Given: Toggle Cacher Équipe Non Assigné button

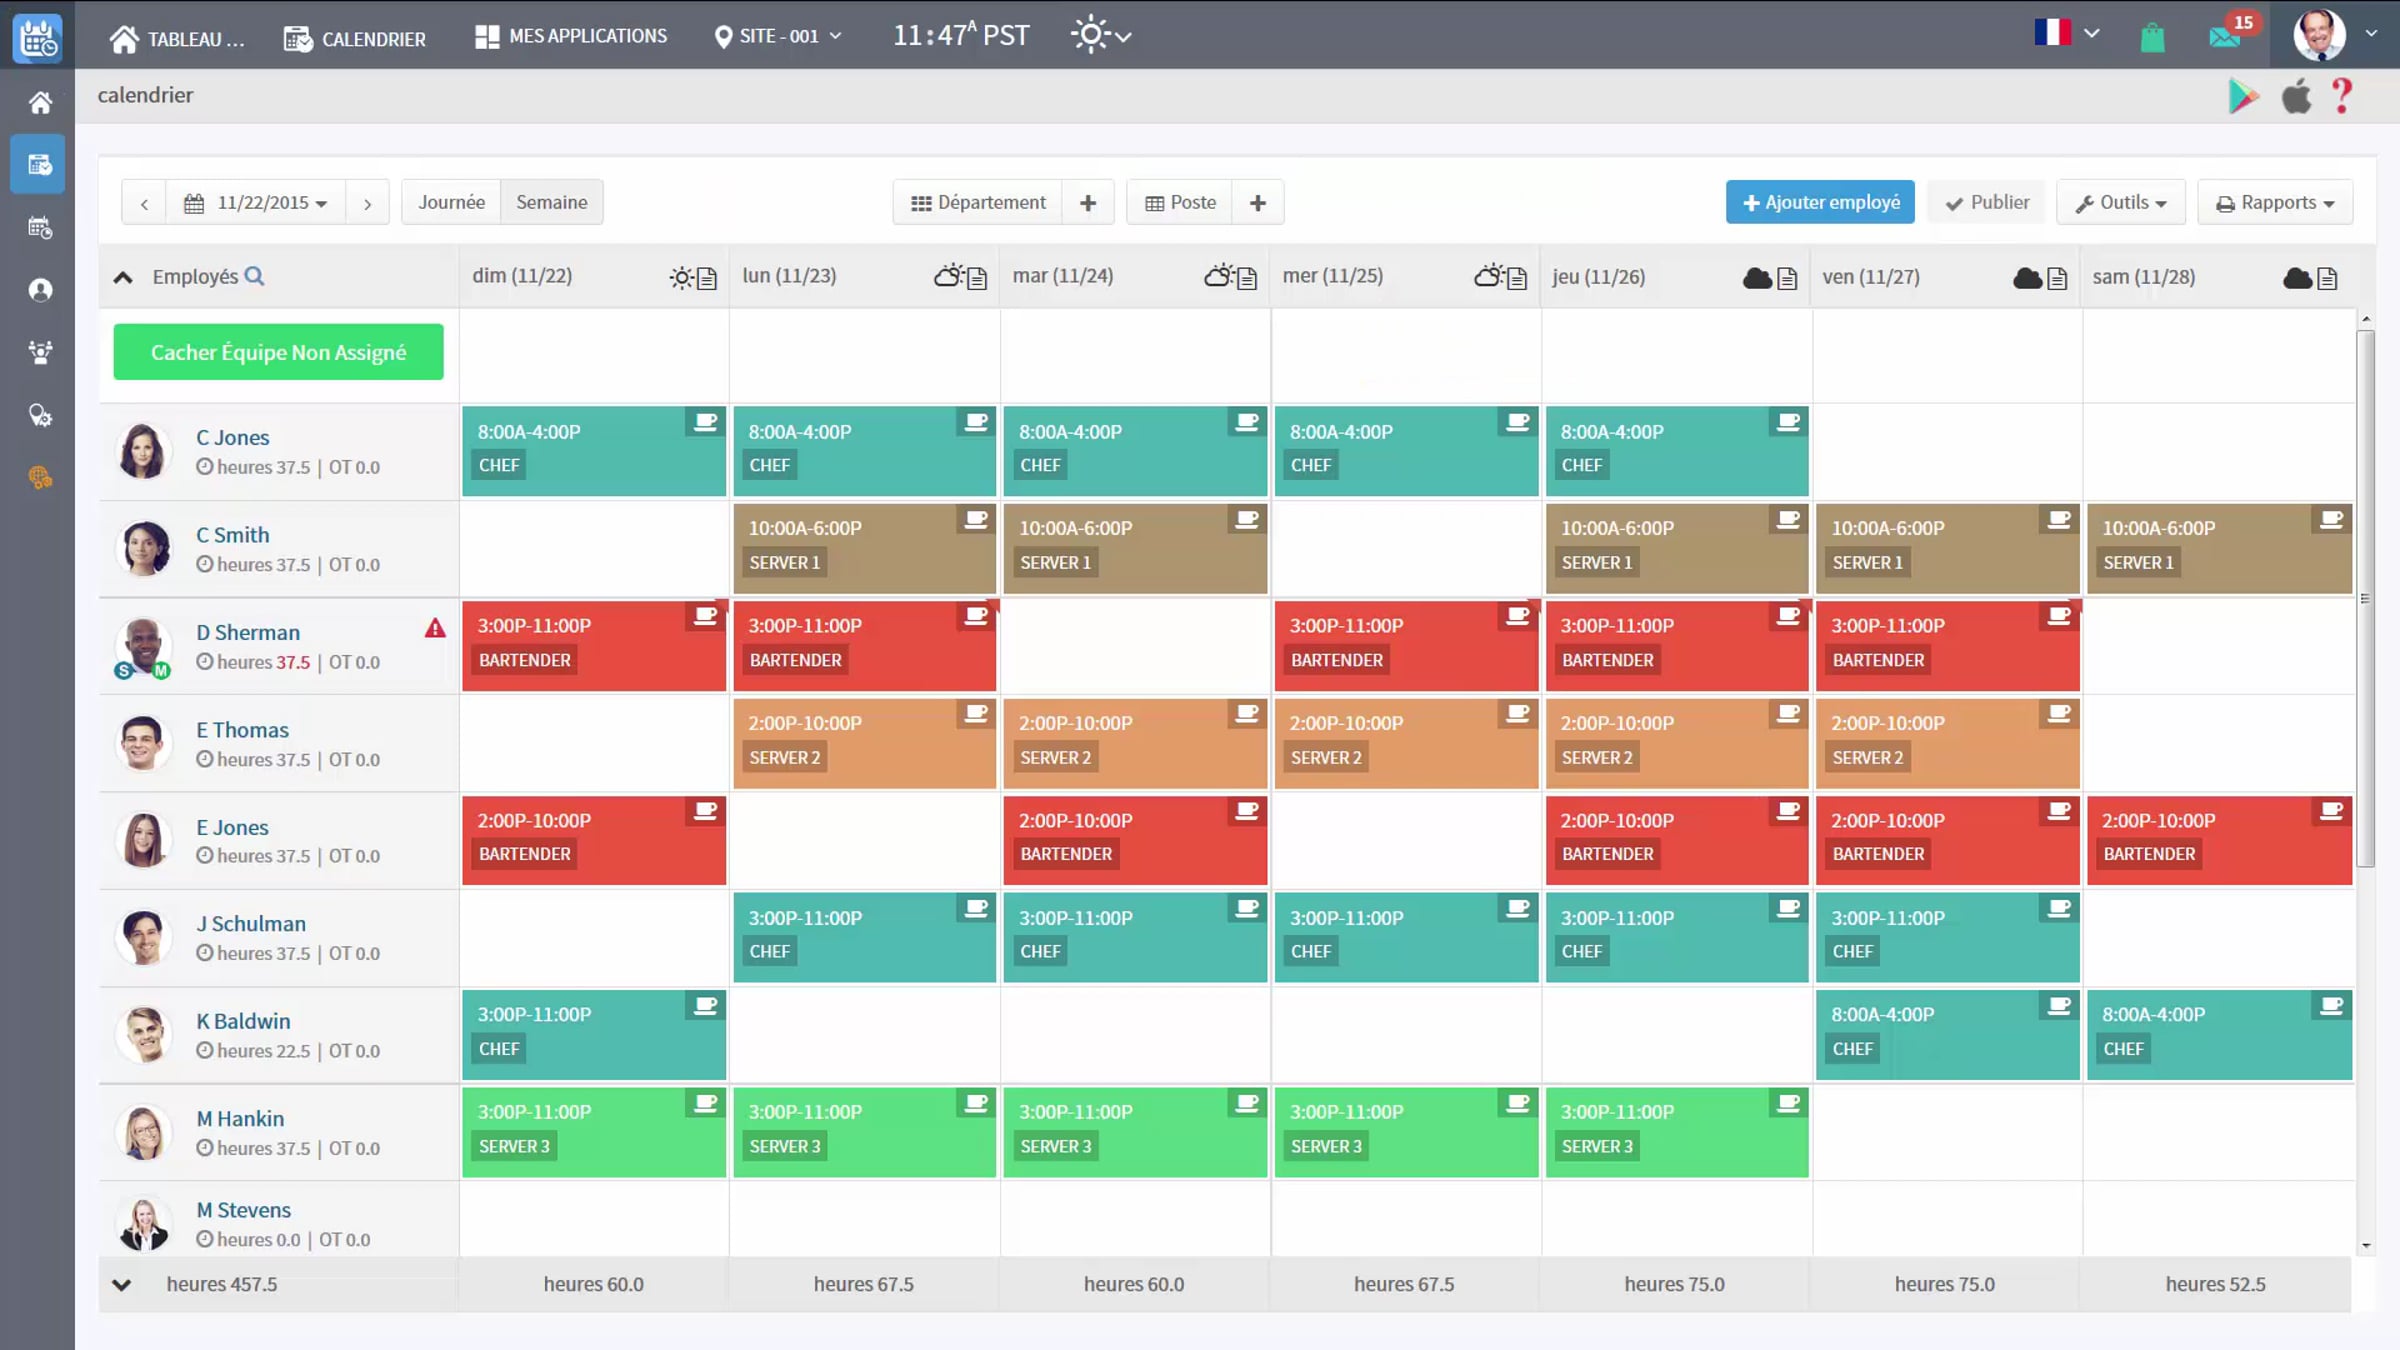Looking at the screenshot, I should 278,352.
